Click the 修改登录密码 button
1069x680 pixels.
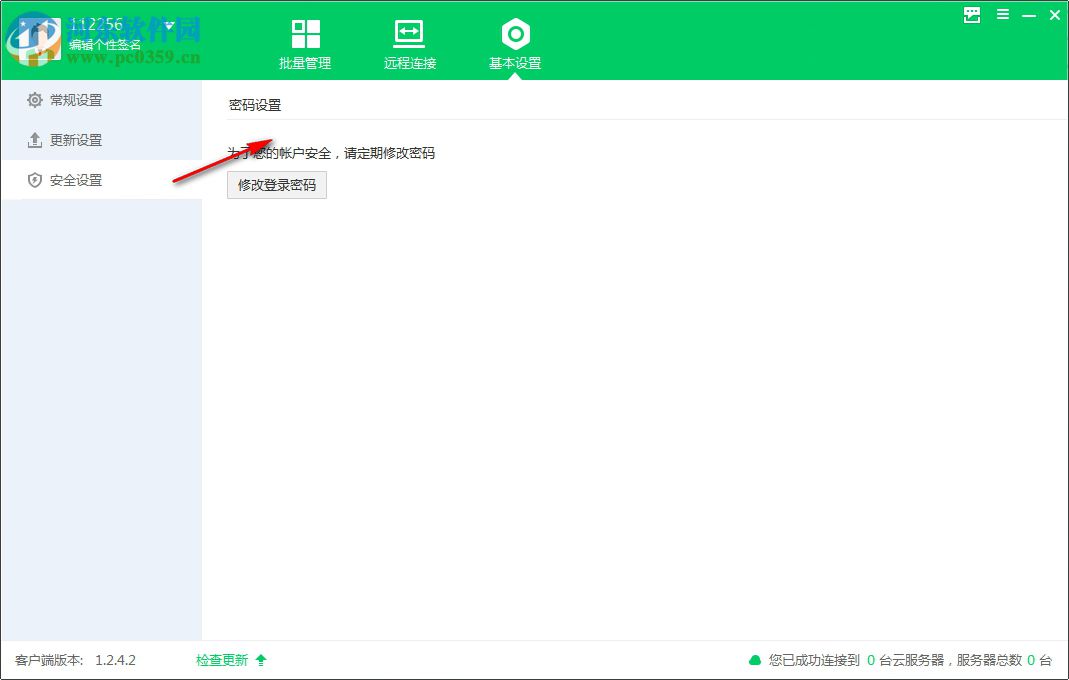coord(276,184)
